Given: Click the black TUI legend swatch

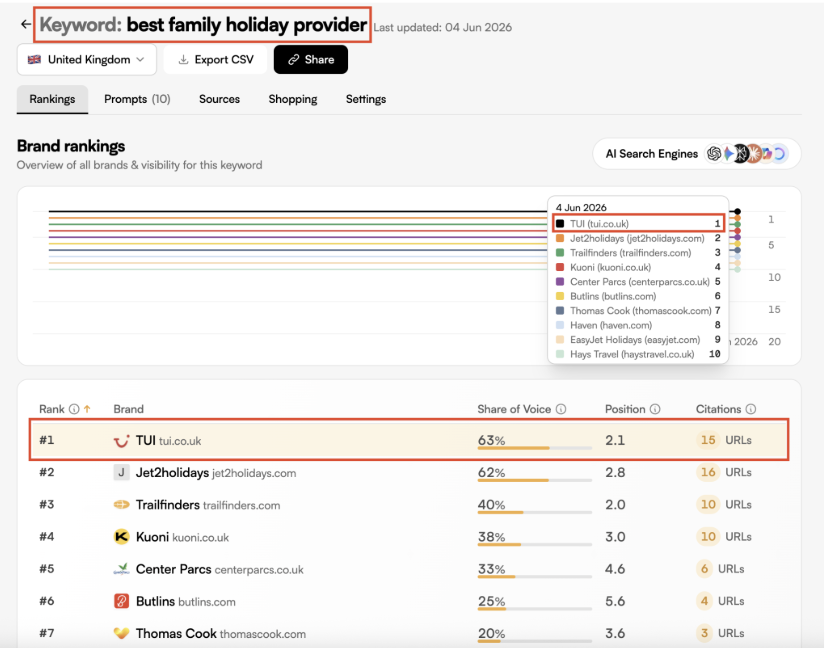Looking at the screenshot, I should click(x=560, y=224).
